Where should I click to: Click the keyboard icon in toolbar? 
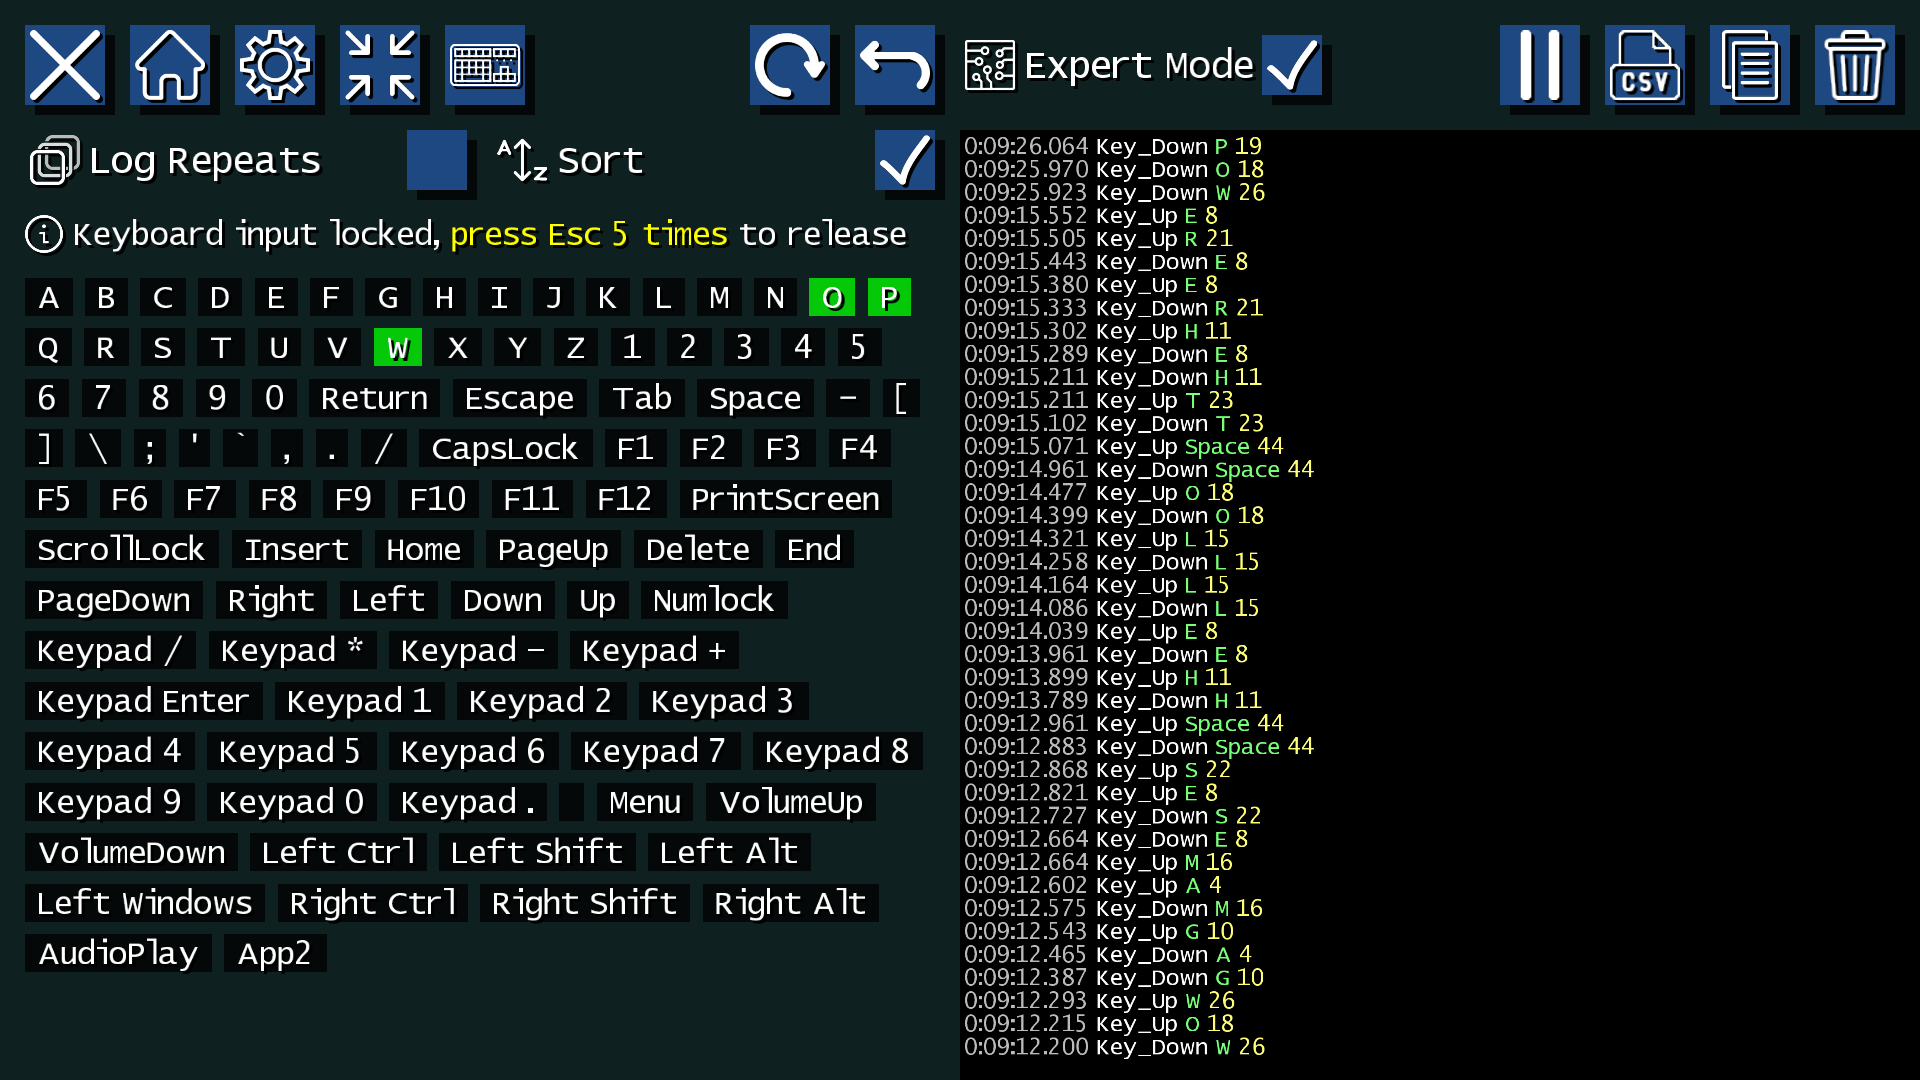click(x=485, y=65)
